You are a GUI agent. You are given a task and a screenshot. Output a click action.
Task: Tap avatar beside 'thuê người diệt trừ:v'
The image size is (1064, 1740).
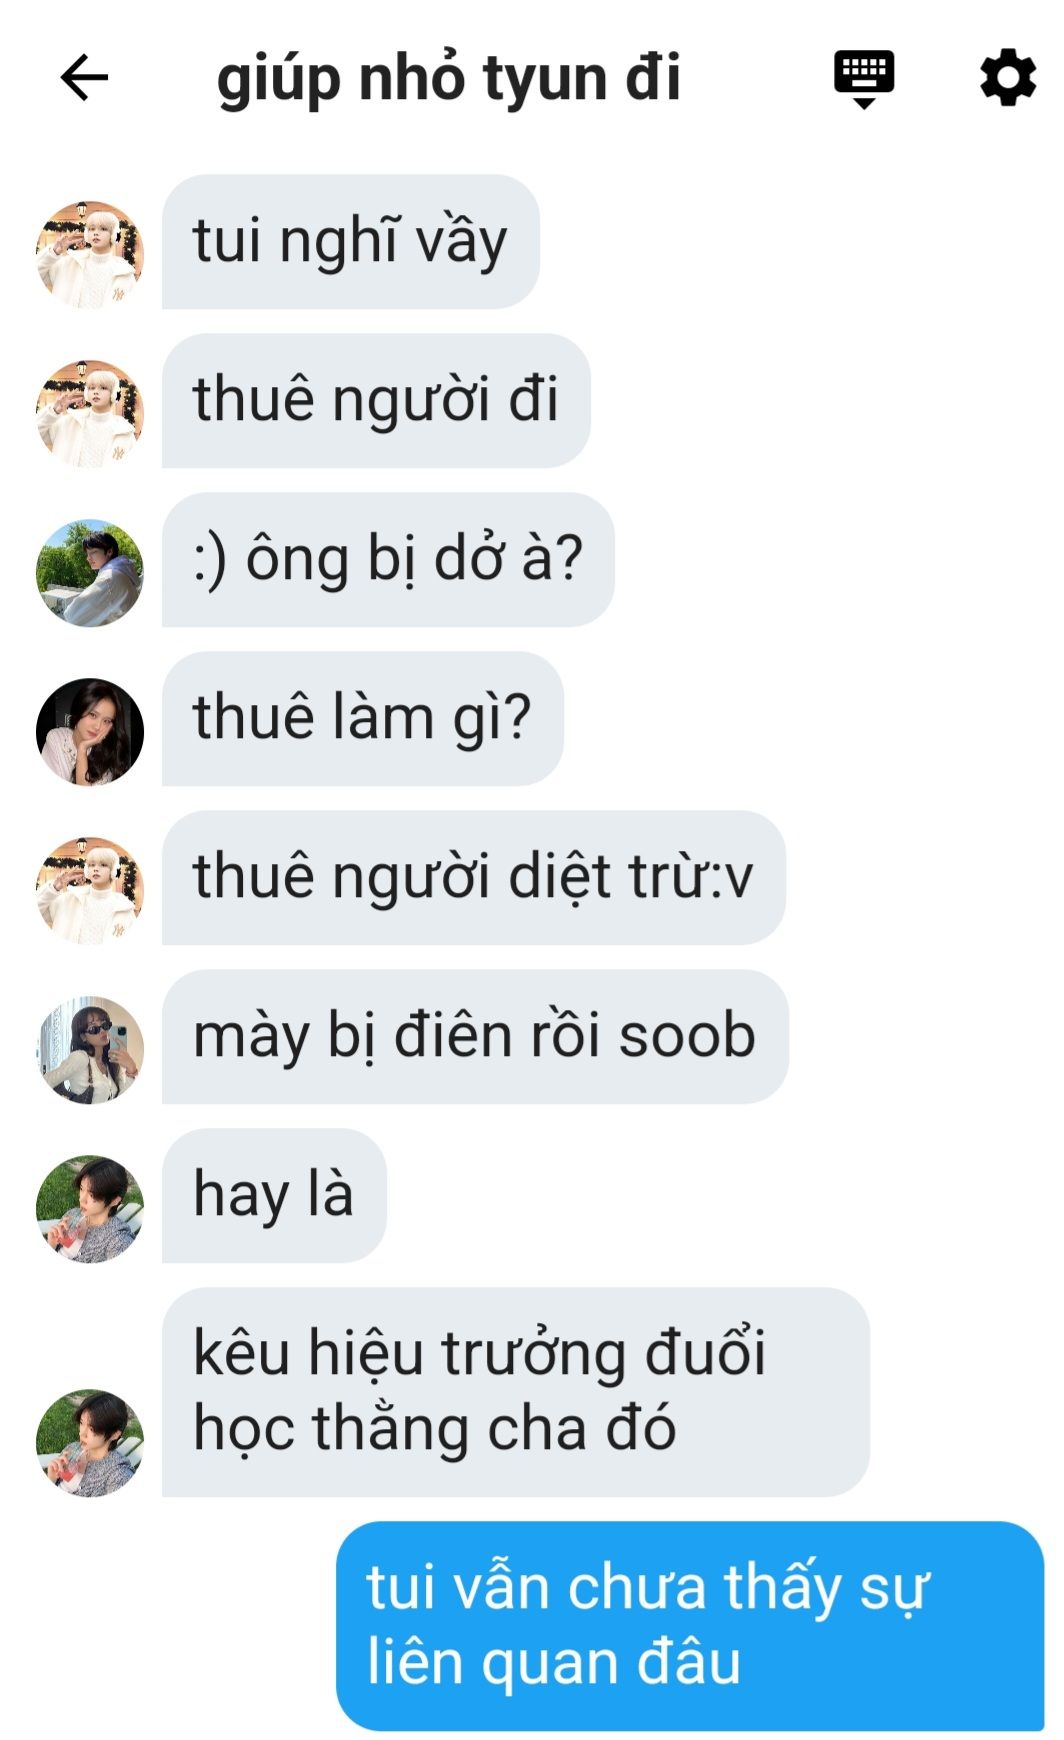pyautogui.click(x=90, y=890)
